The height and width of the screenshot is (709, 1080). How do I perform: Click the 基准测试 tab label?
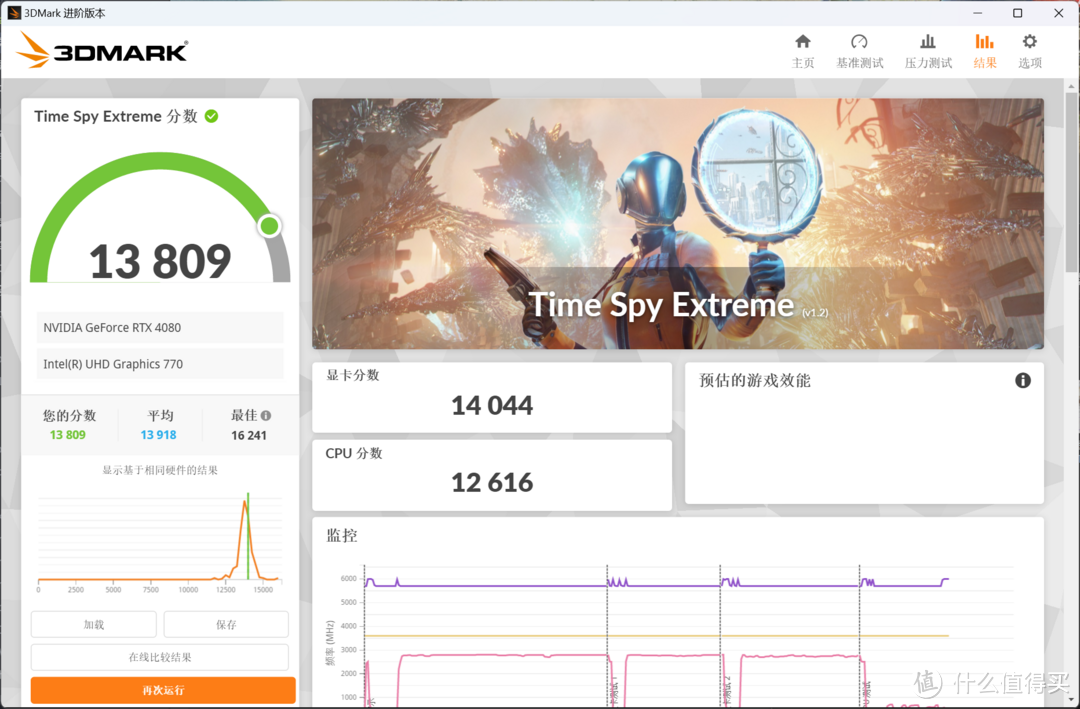(859, 63)
